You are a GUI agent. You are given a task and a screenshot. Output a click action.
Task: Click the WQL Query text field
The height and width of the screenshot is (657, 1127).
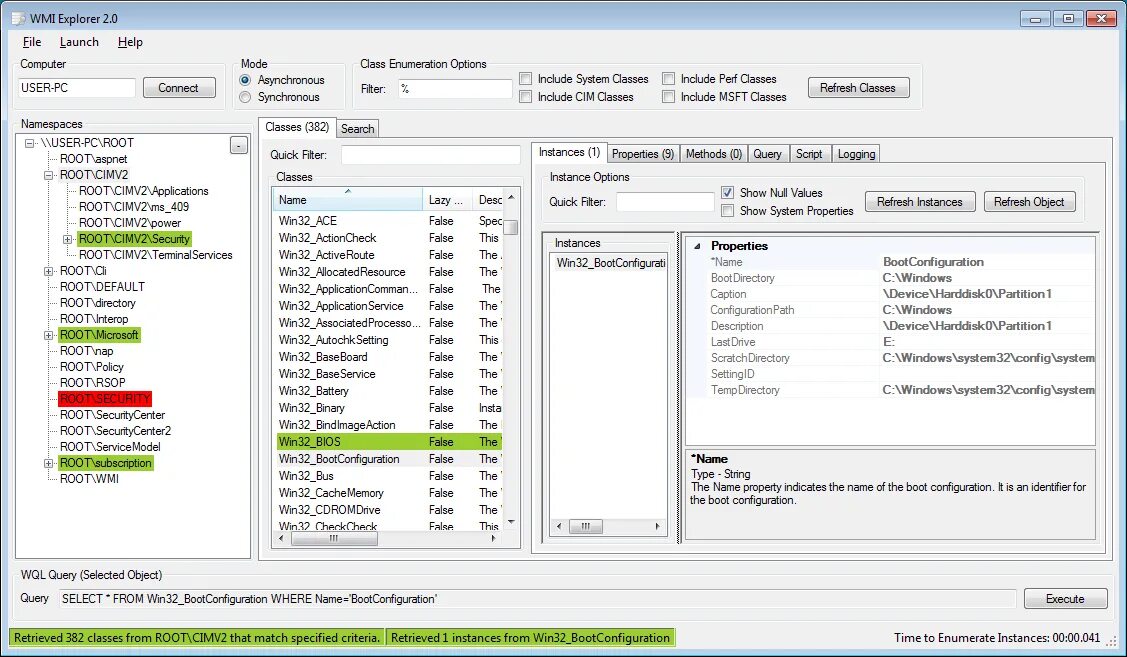[537, 599]
